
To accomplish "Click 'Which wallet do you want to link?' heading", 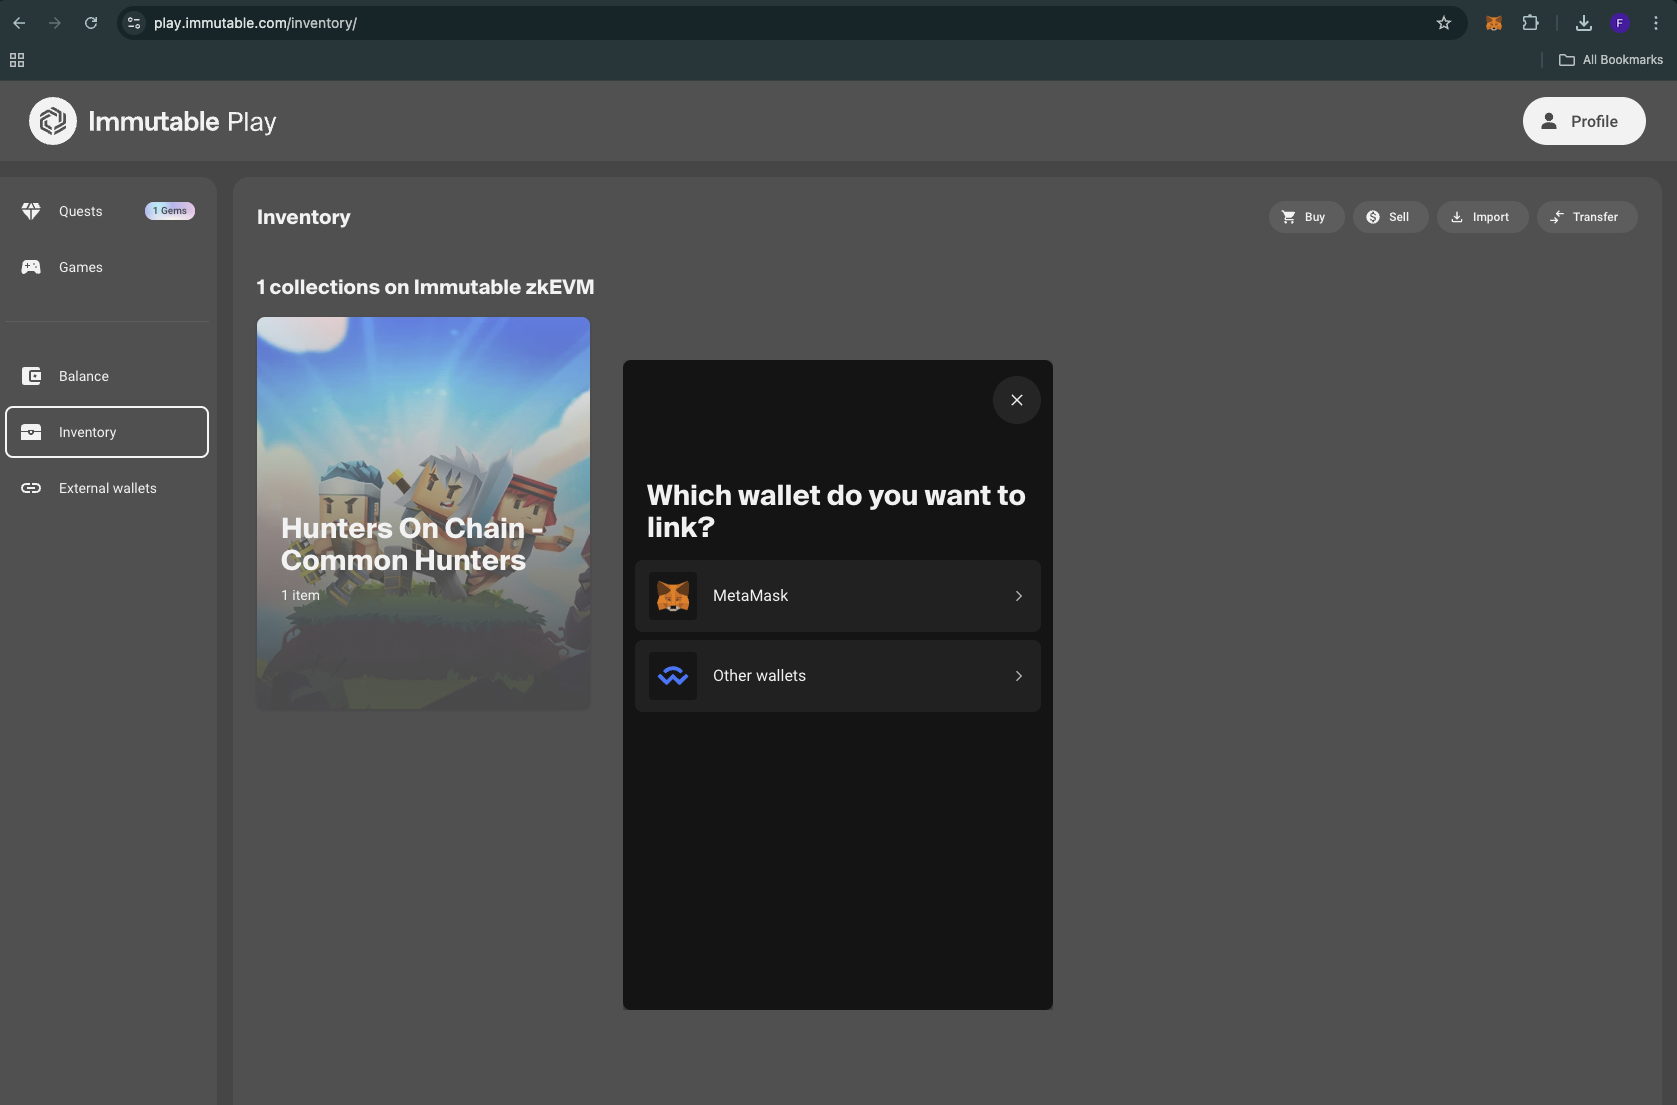I will click(836, 511).
